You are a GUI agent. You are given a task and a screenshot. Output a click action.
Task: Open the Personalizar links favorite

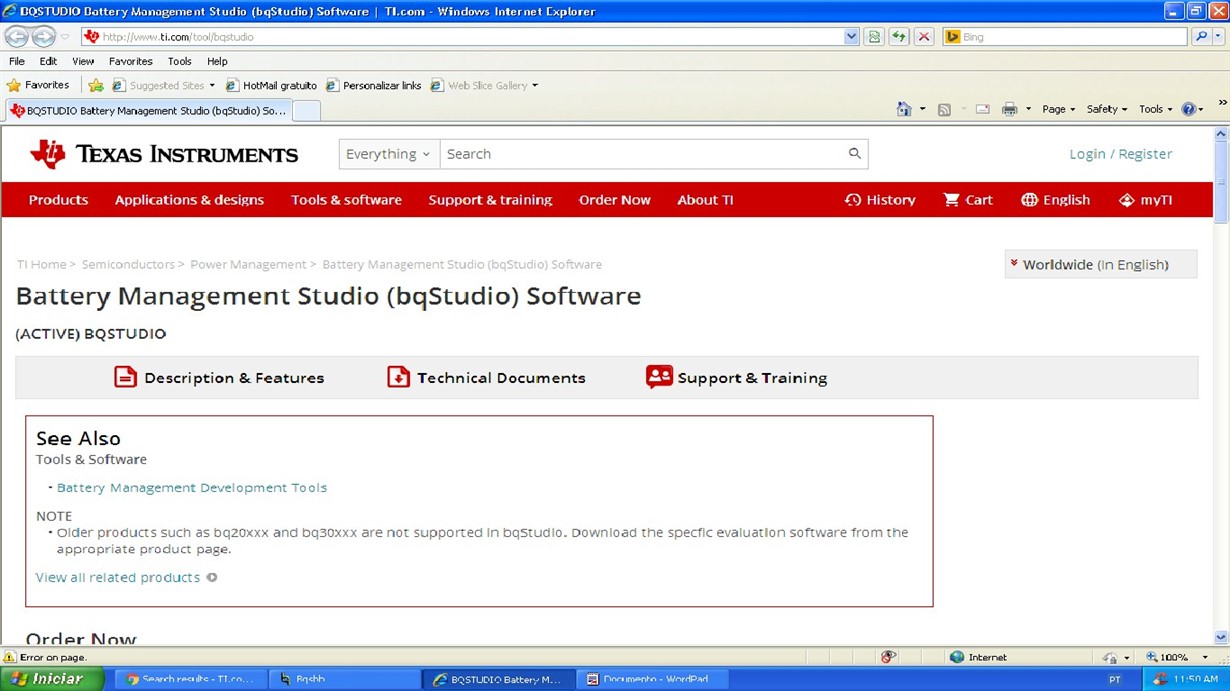coord(373,85)
